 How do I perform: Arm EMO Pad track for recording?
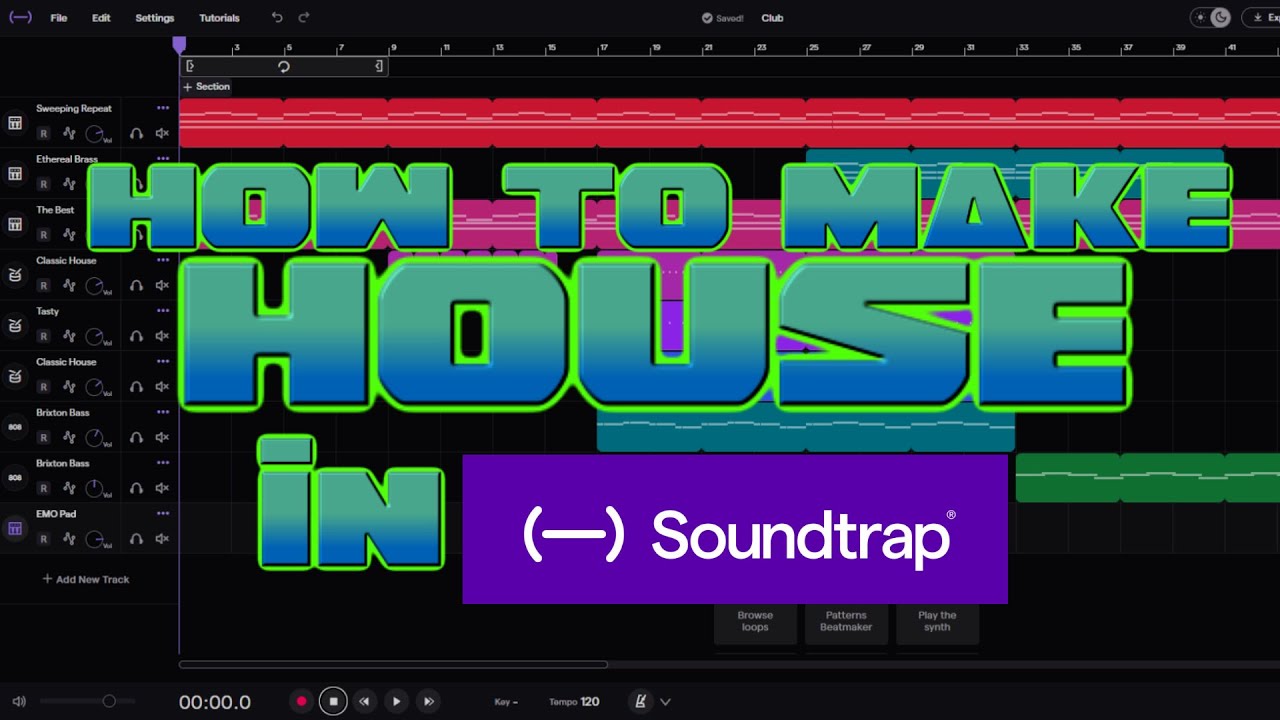pos(43,539)
